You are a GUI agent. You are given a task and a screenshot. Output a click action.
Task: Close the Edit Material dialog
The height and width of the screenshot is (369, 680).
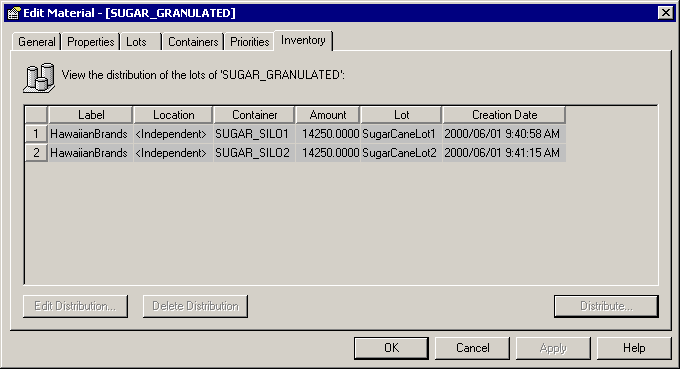pyautogui.click(x=665, y=13)
